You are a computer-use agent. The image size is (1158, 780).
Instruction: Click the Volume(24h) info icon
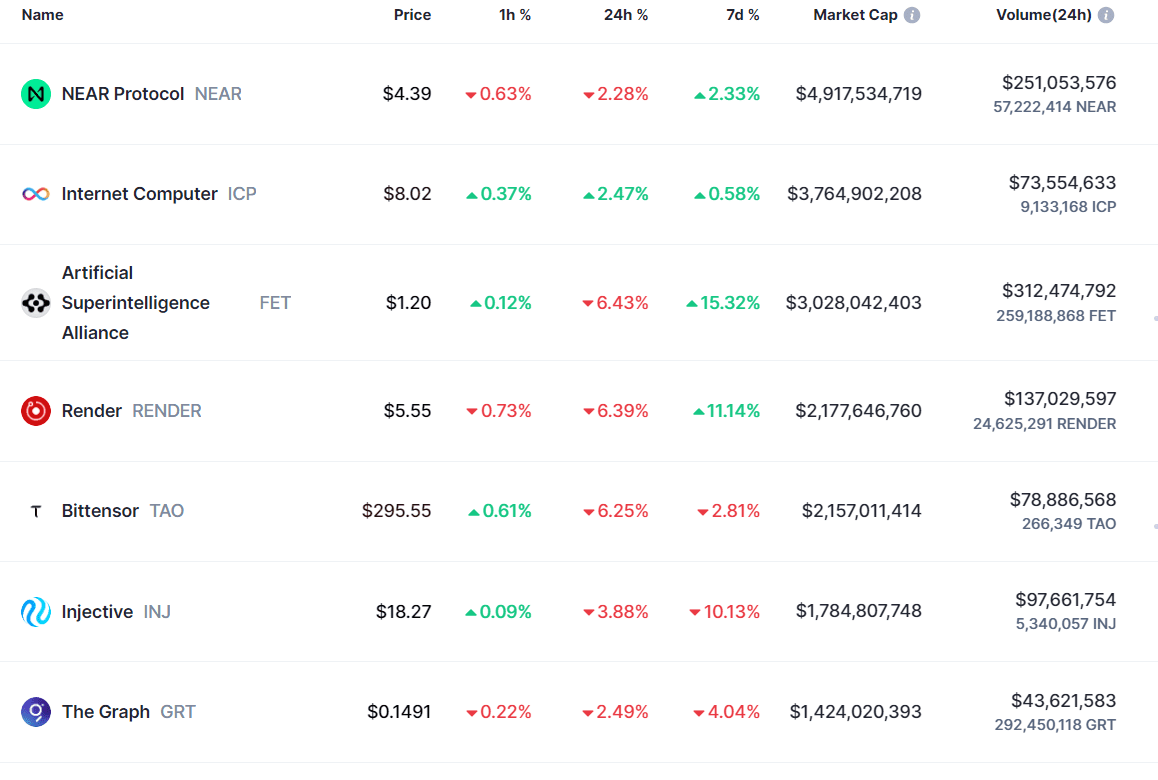pos(1106,15)
